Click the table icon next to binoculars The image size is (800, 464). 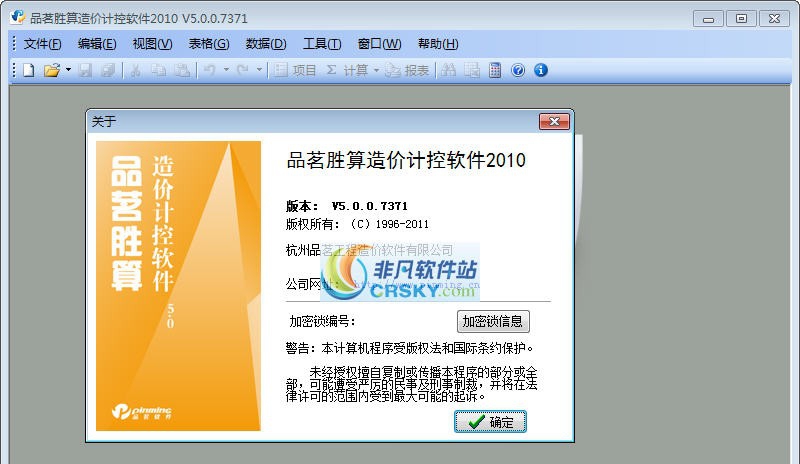click(472, 70)
